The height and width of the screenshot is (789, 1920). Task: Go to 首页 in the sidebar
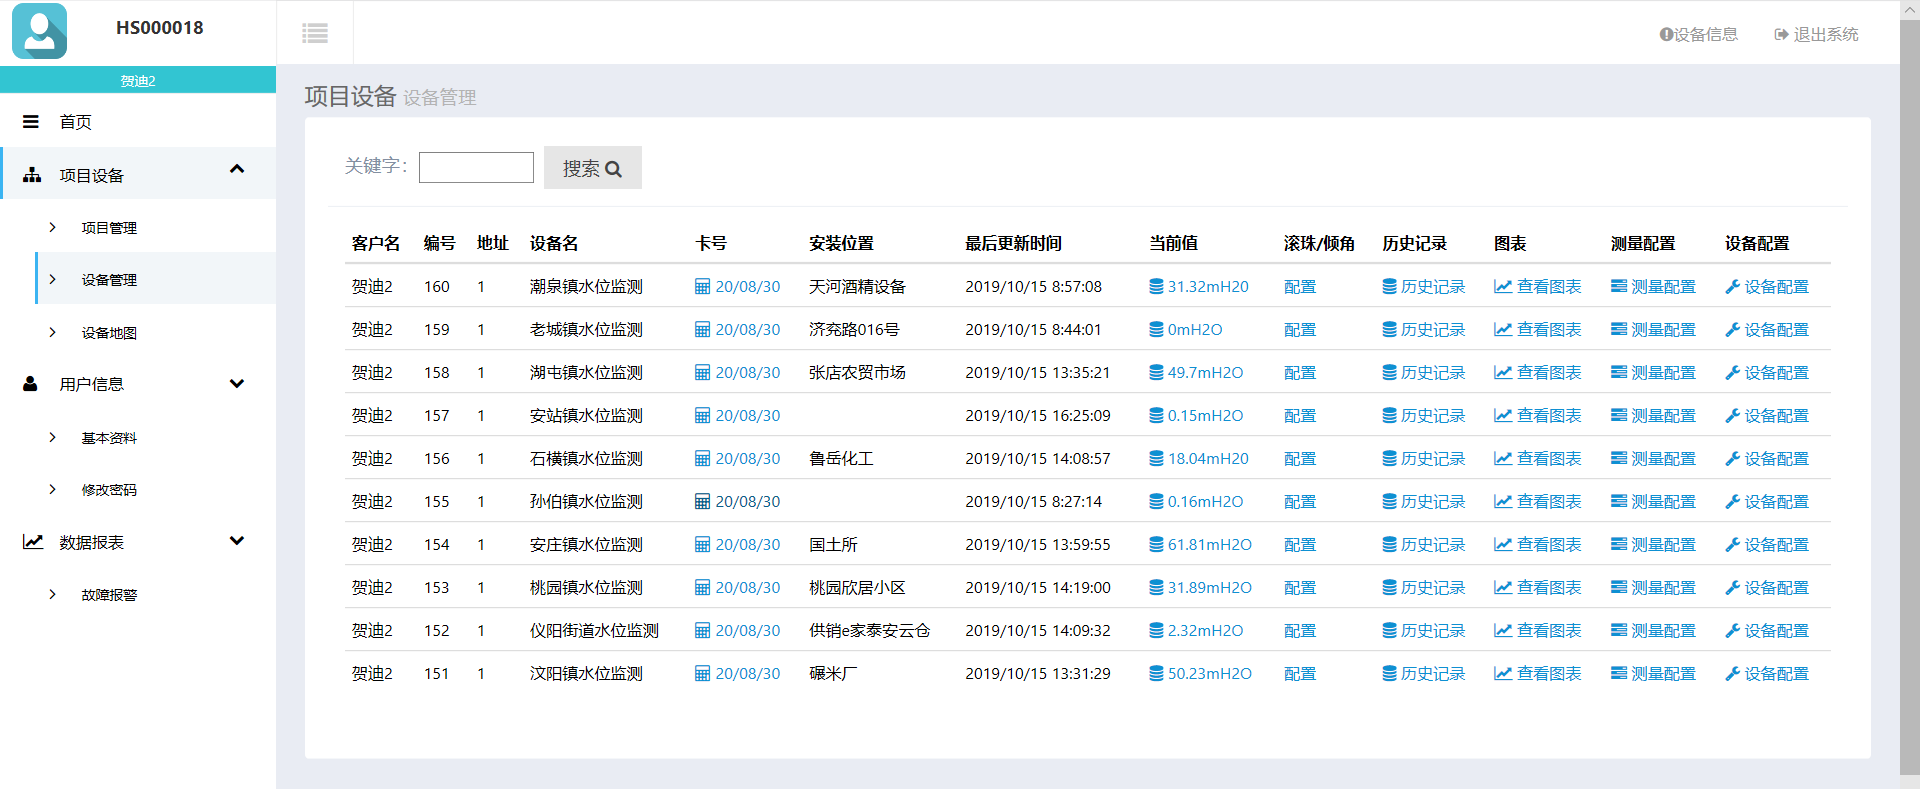point(76,122)
